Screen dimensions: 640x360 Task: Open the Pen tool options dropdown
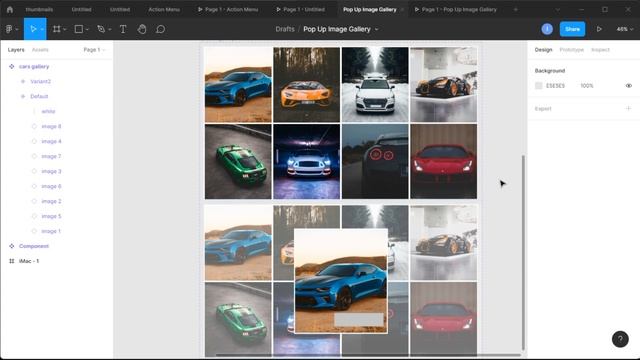pos(109,29)
